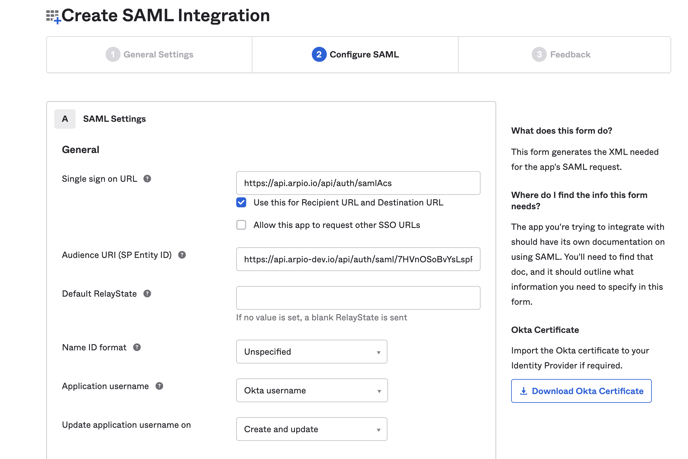
Task: Click the step 2 circle icon
Action: pos(319,54)
